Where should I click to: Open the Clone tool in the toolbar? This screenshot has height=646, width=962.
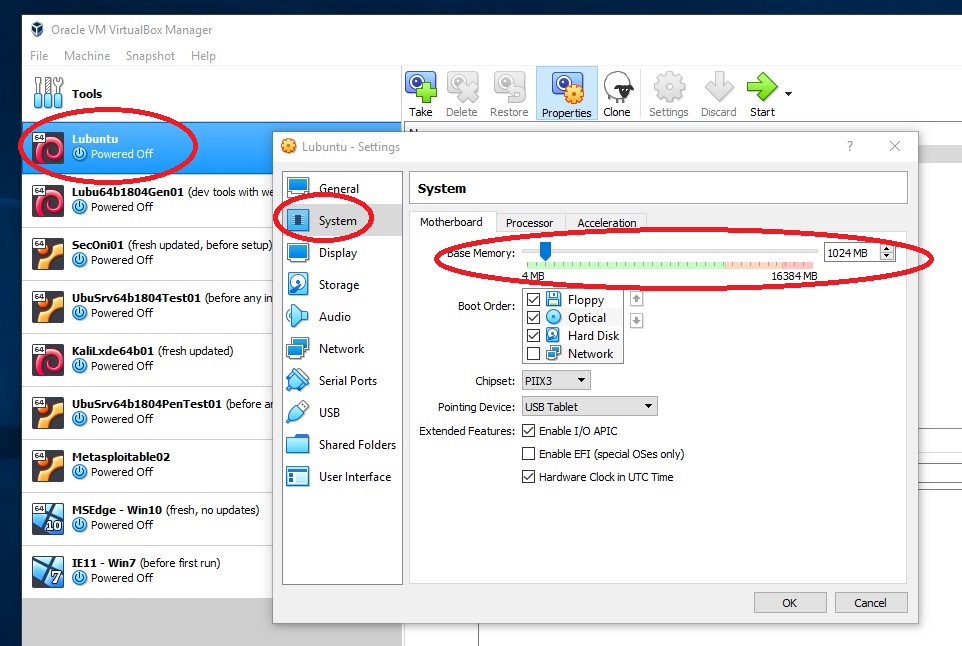pos(617,92)
